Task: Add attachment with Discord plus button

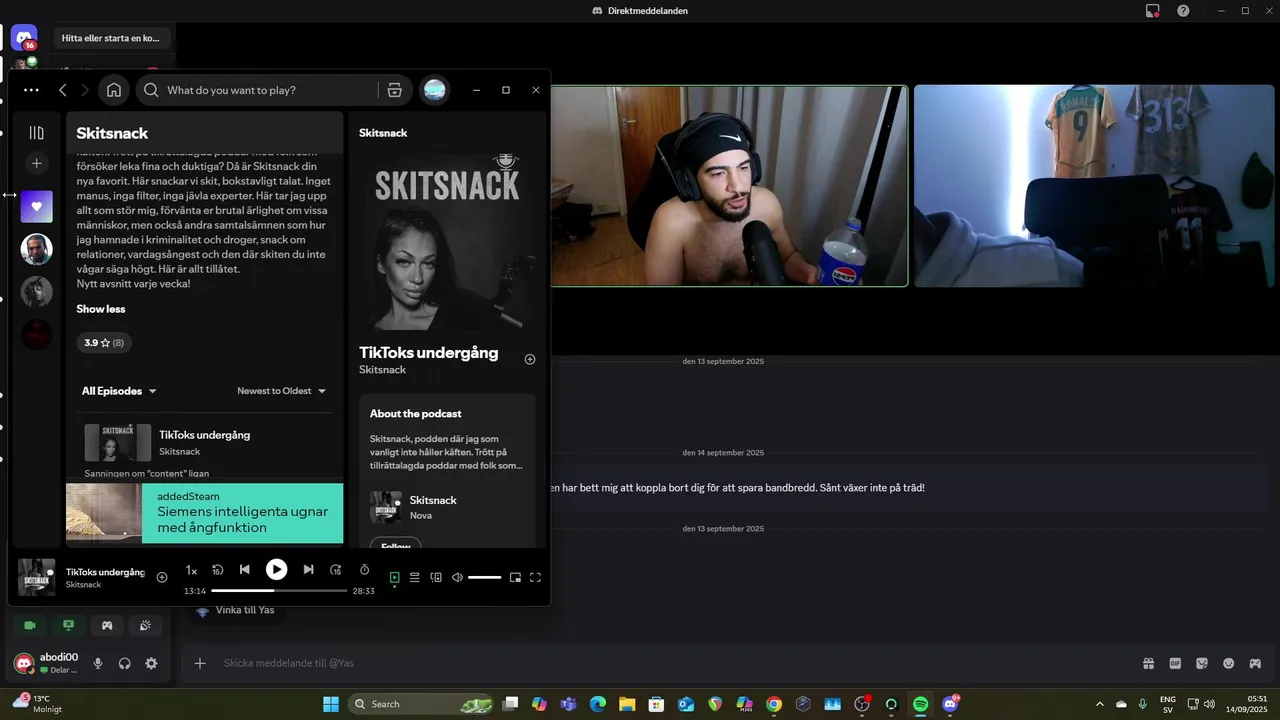Action: [199, 663]
